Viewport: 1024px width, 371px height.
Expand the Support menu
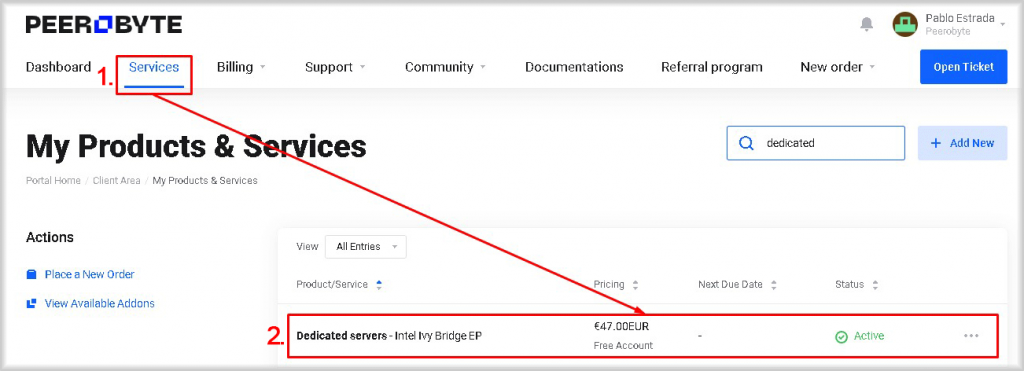335,67
